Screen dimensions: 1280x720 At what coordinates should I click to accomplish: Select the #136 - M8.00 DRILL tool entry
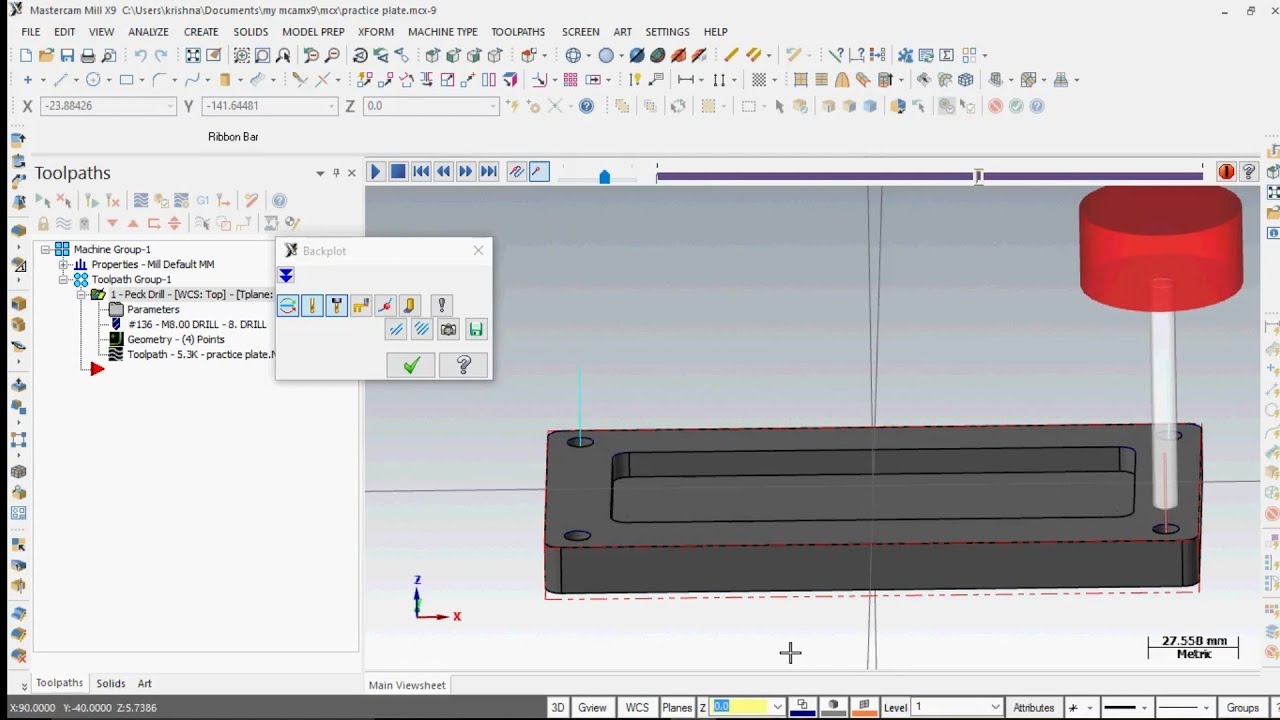tap(197, 325)
